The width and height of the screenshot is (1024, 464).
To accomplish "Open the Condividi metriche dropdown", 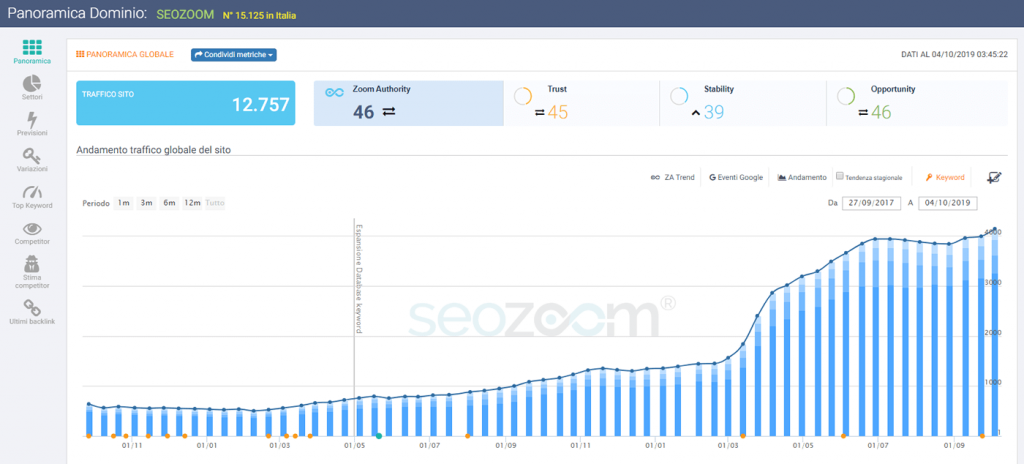I will pos(234,55).
